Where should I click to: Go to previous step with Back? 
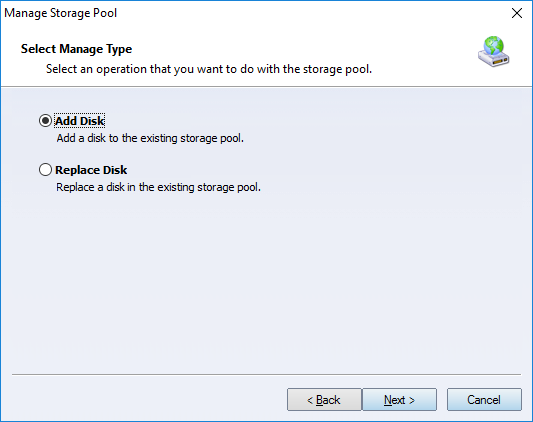tap(324, 400)
